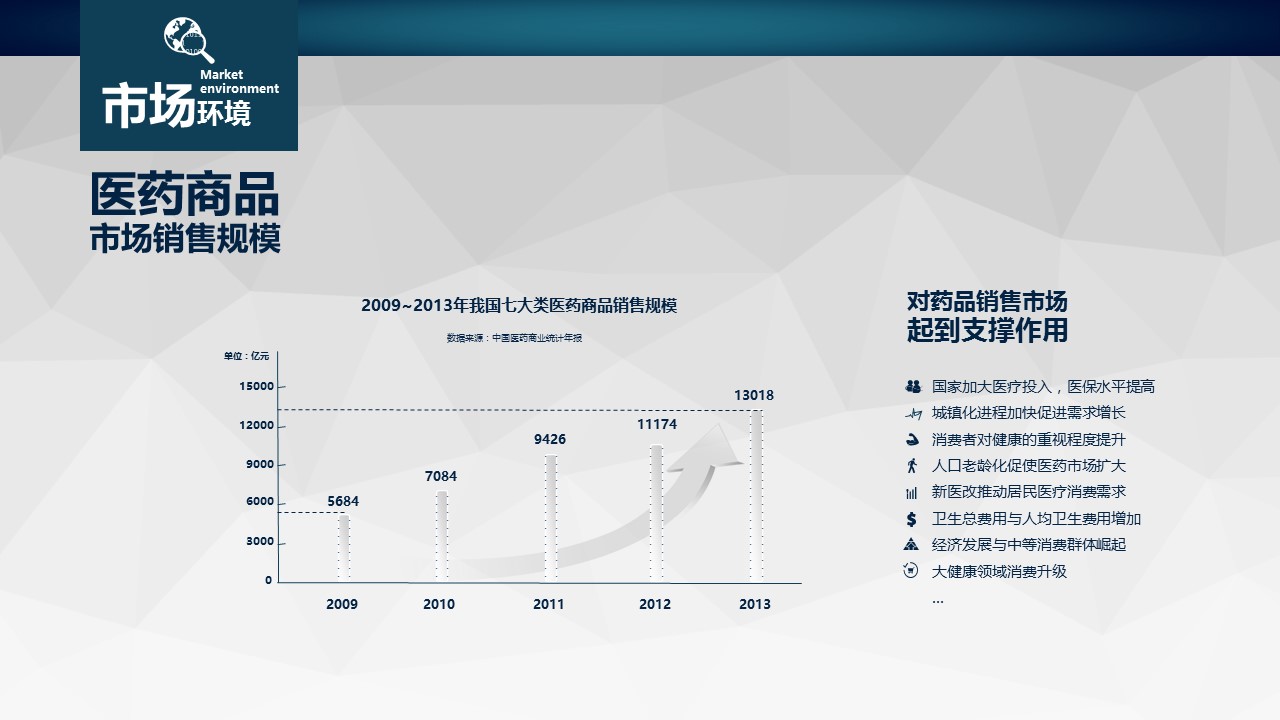Click the walking person icon beside 人口老龄化
The width and height of the screenshot is (1280, 720).
point(912,466)
